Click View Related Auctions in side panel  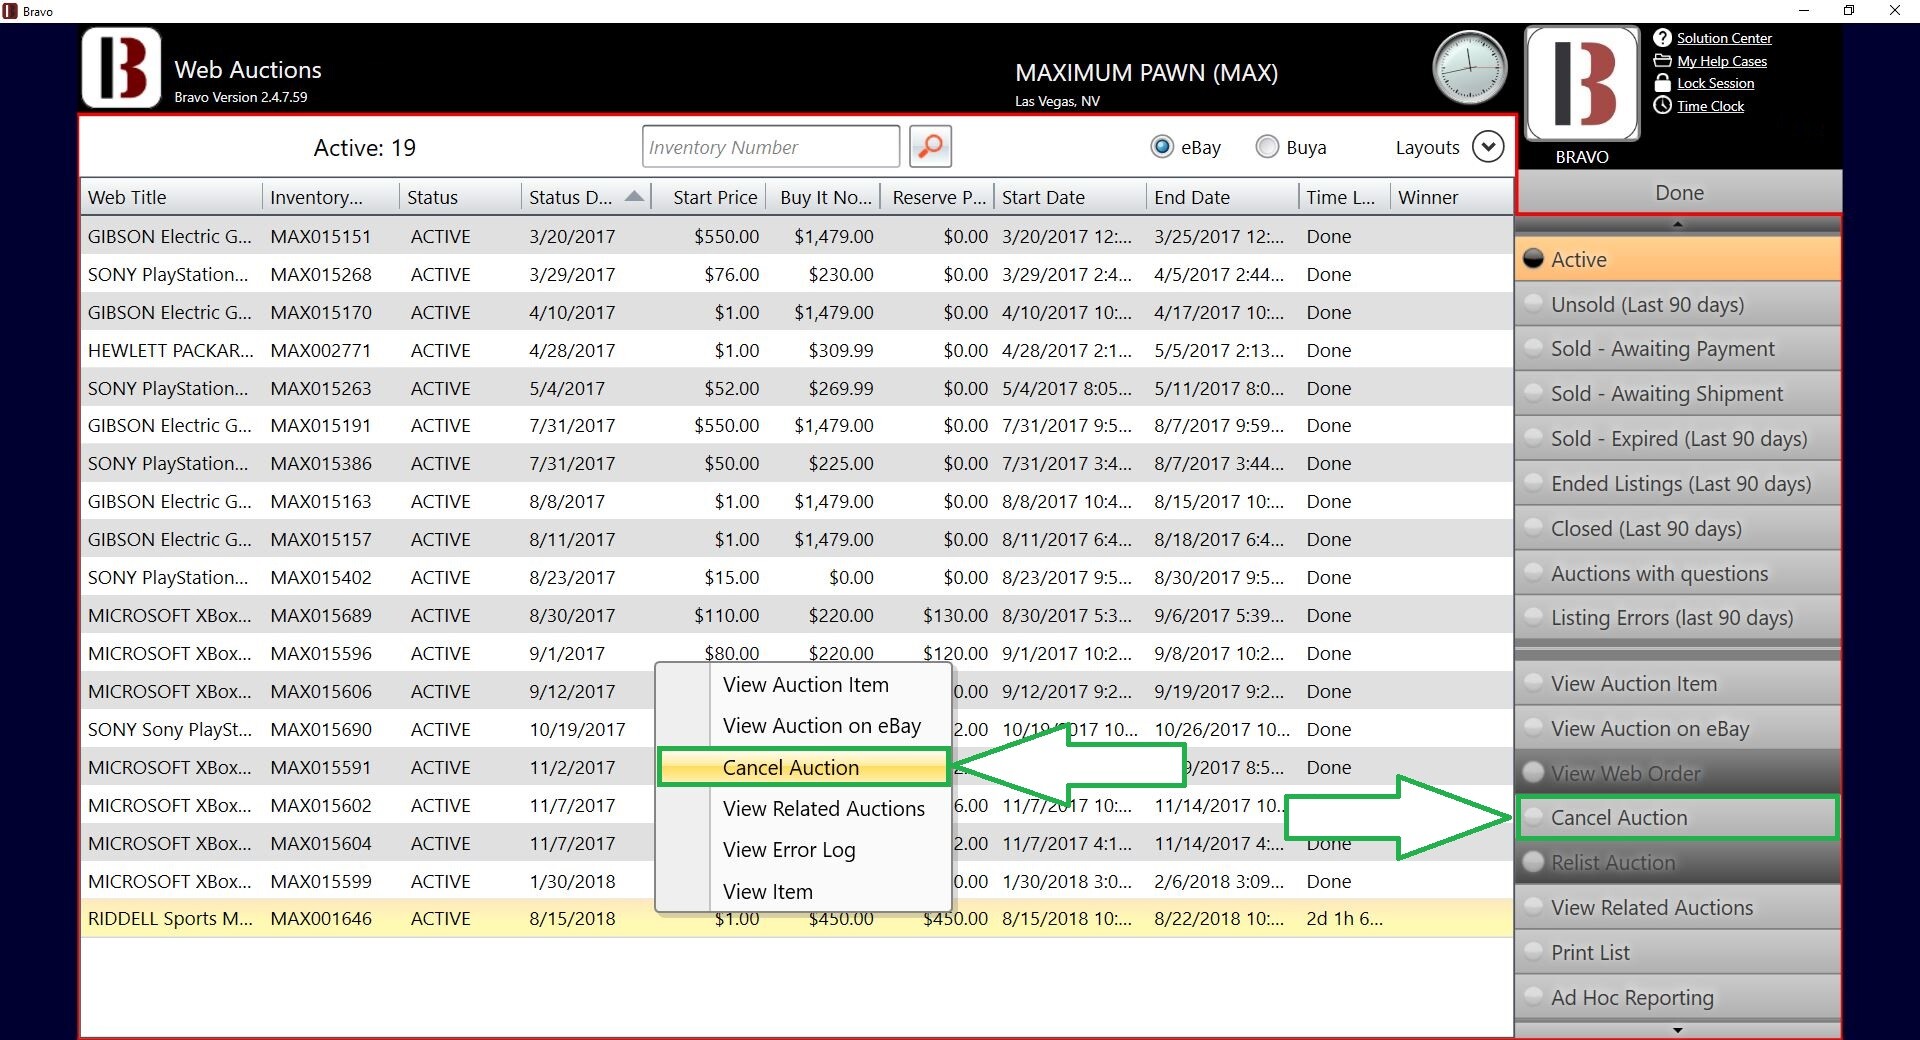pyautogui.click(x=1678, y=908)
